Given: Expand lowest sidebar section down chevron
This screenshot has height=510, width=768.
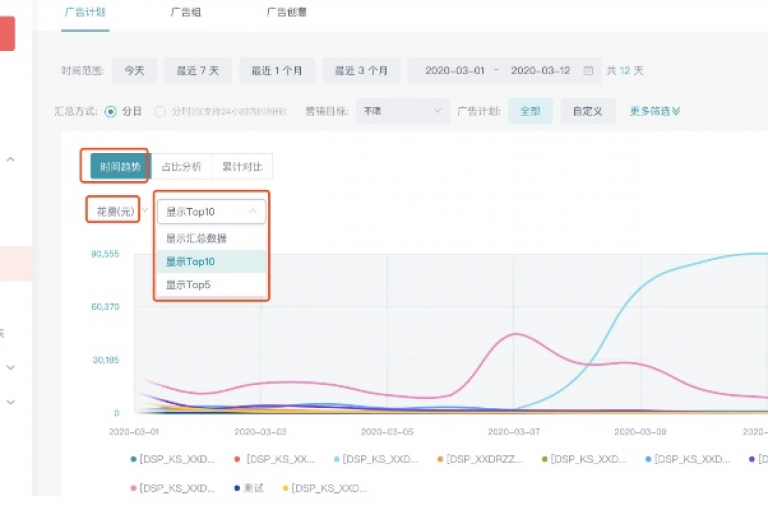Looking at the screenshot, I should [x=10, y=402].
